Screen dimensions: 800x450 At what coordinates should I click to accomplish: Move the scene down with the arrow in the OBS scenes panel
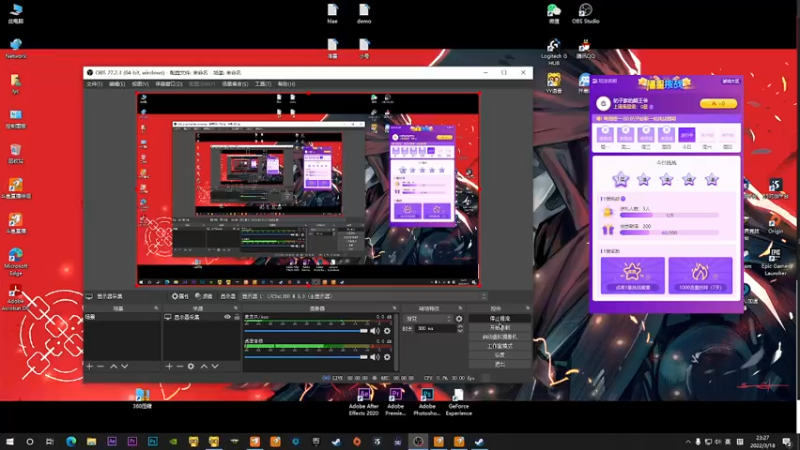(124, 366)
